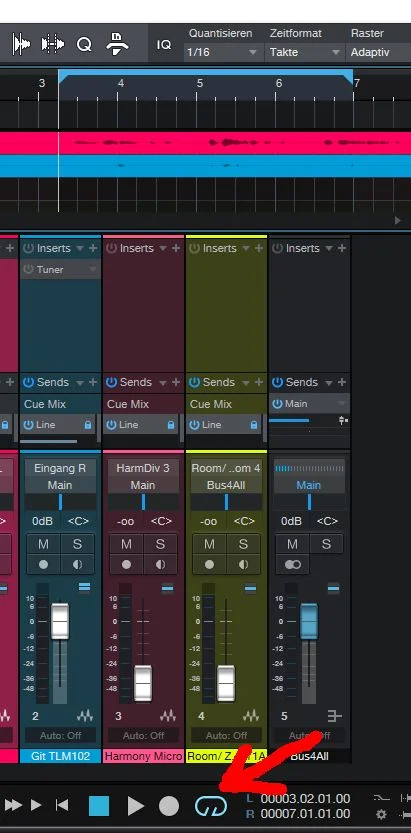411x833 pixels.
Task: Toggle Sends power on Room channel
Action: 194,382
